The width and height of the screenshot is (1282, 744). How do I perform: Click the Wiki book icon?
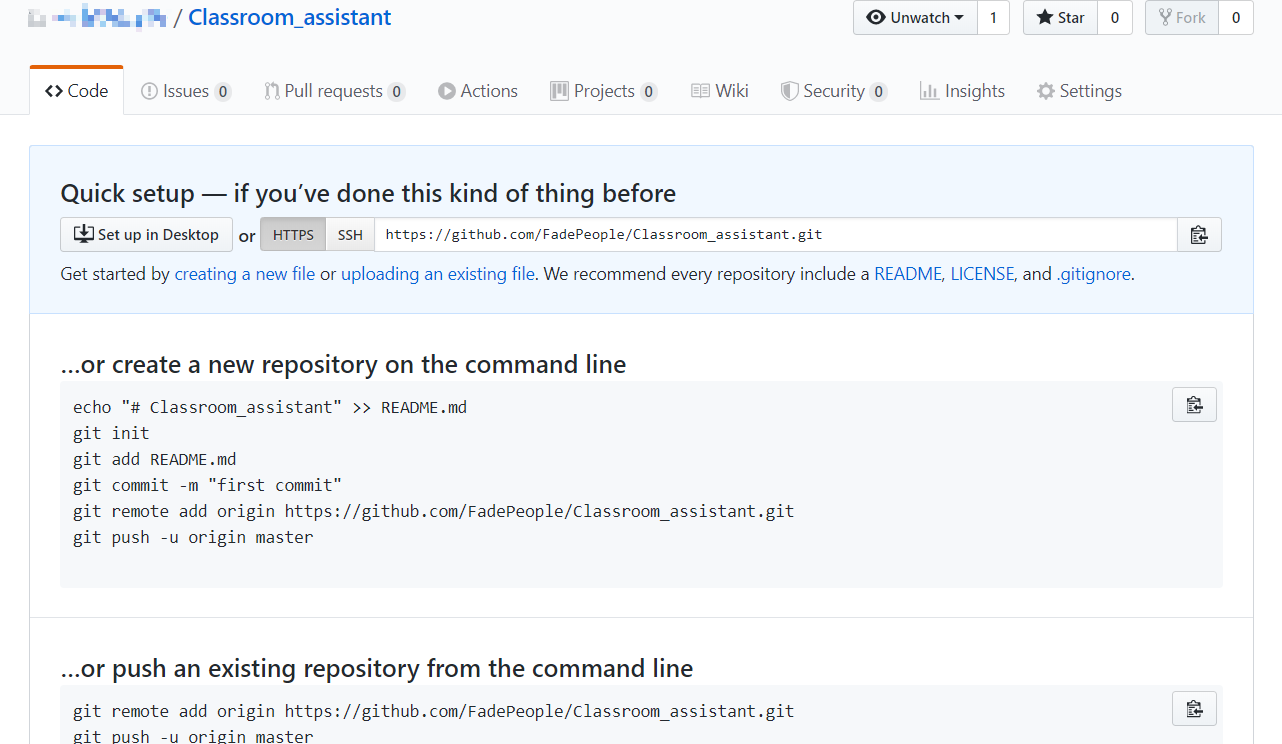[x=700, y=91]
